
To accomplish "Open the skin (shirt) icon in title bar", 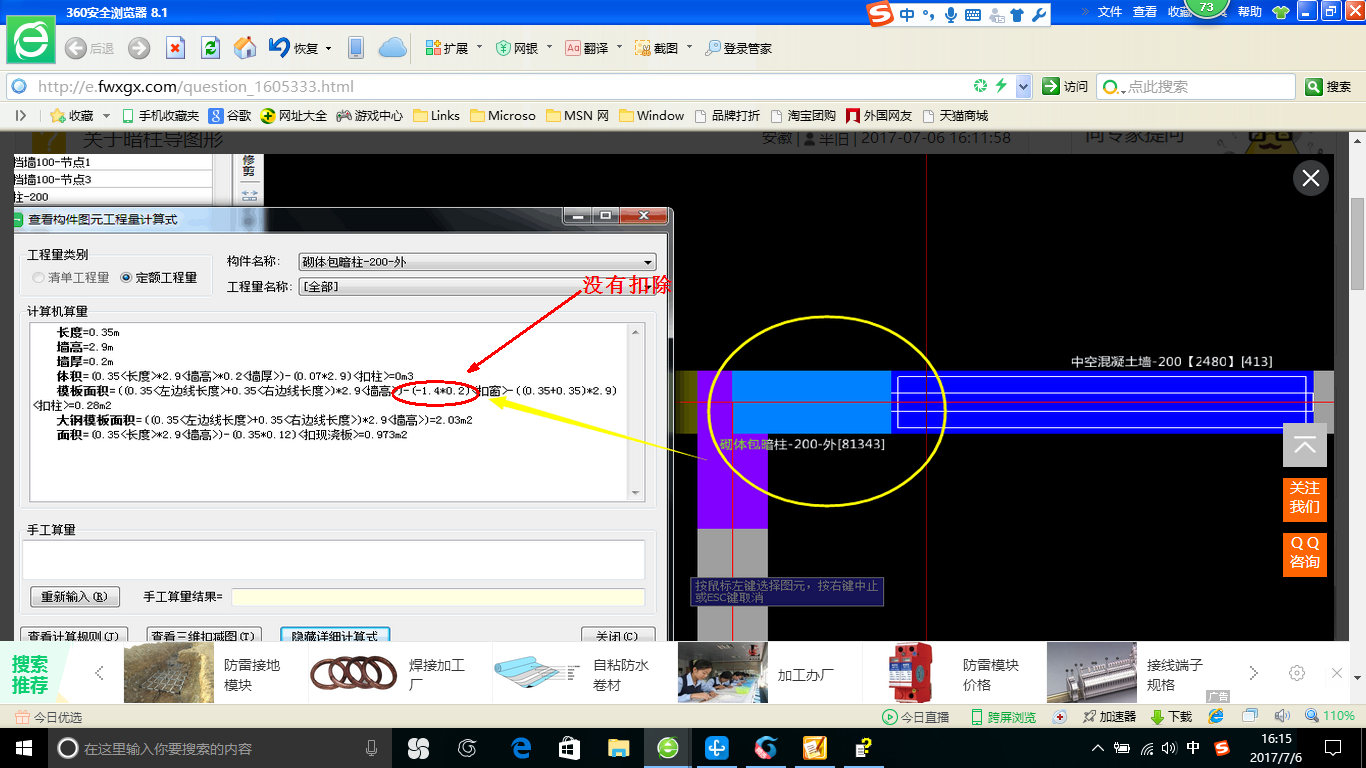I will point(1280,12).
